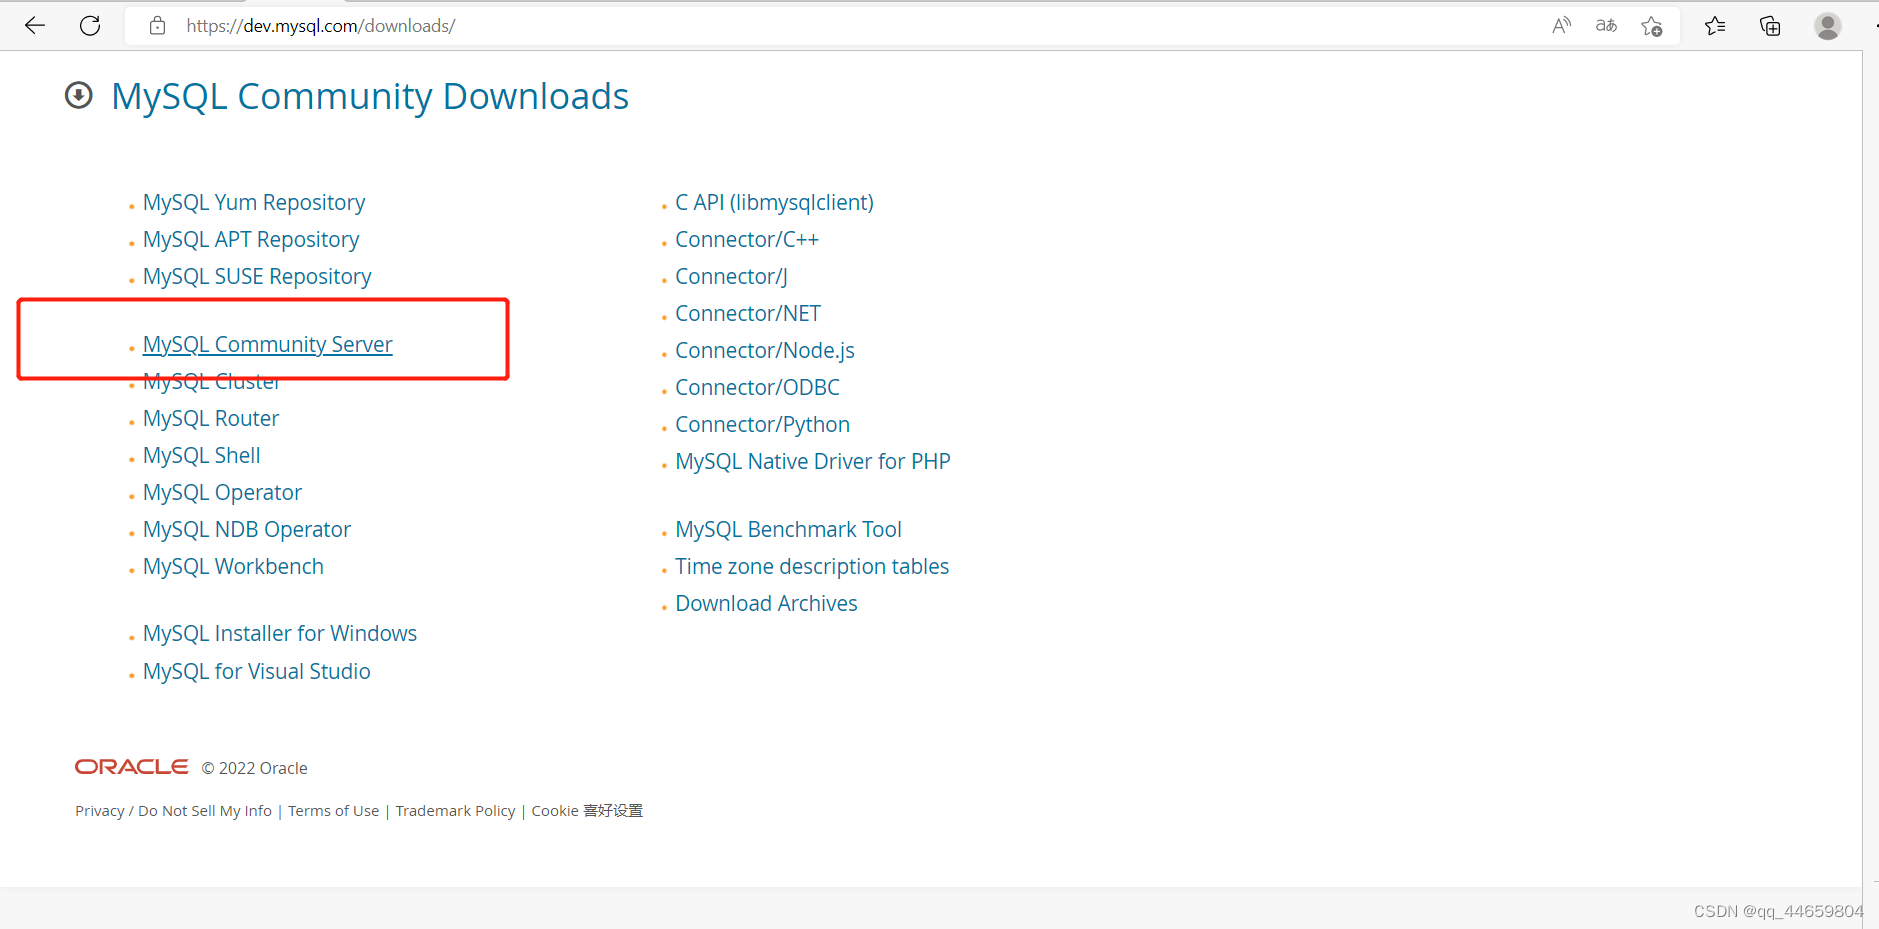Open MySQL Cluster link

tap(212, 382)
